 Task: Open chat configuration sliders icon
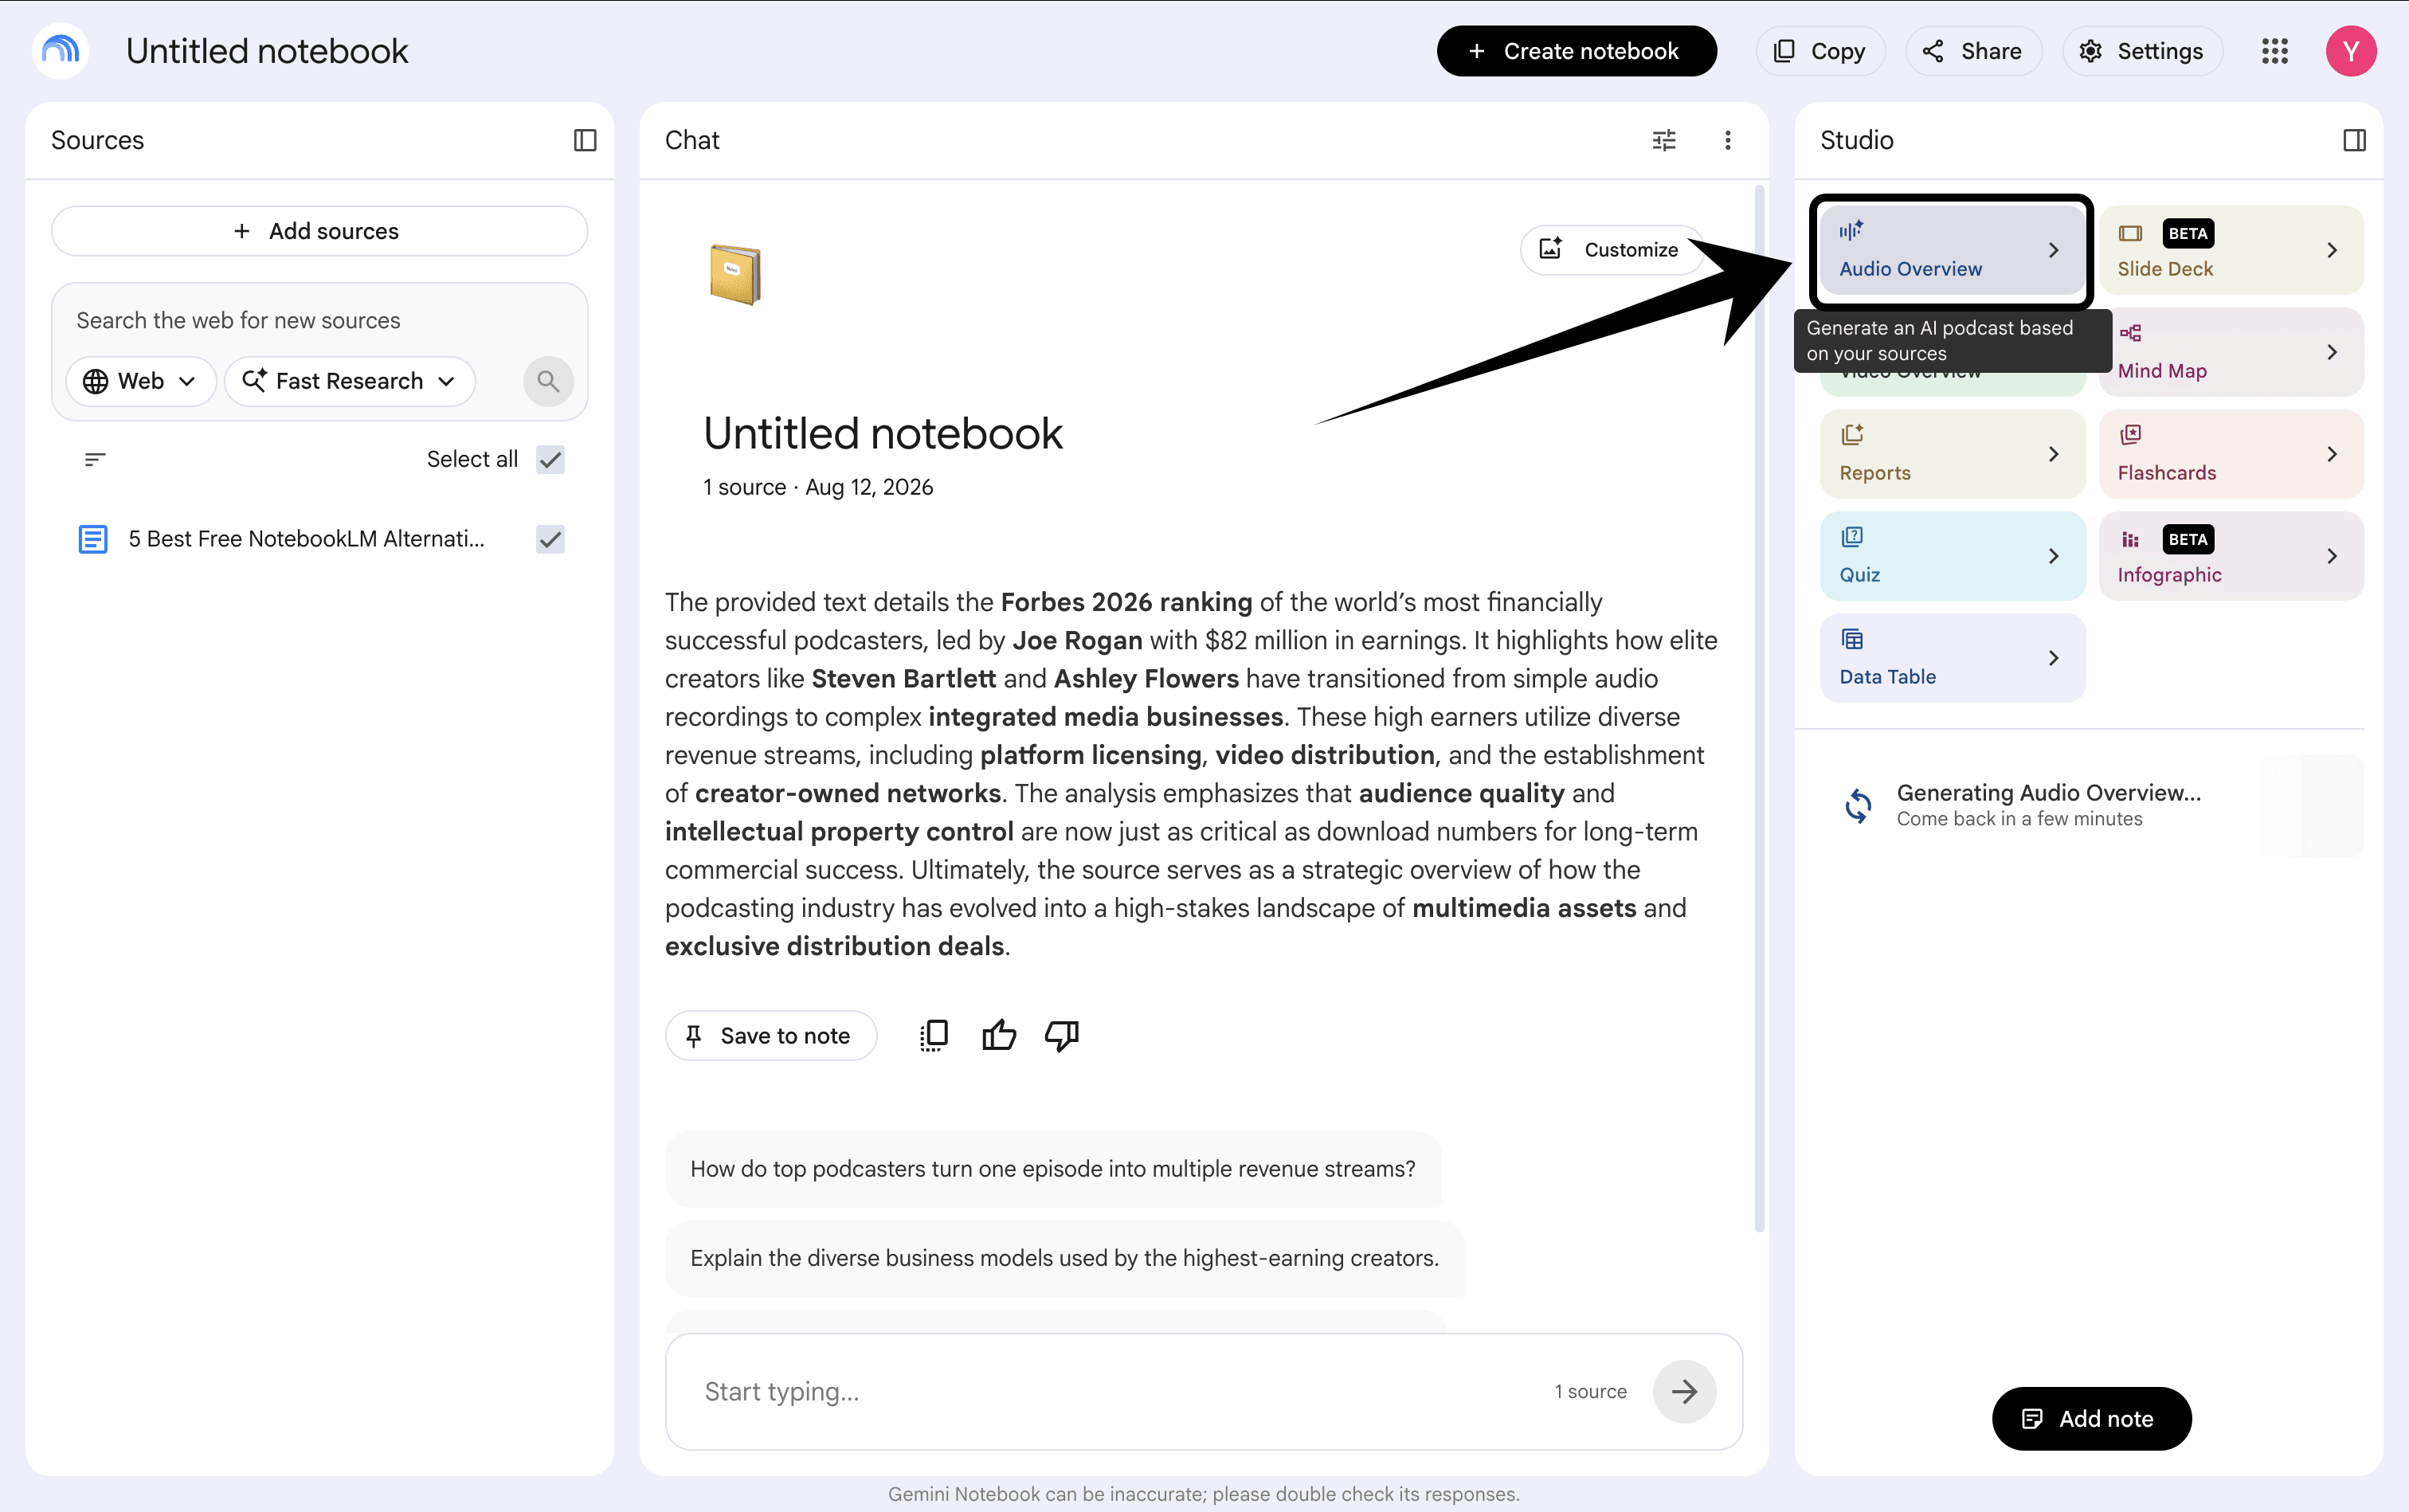click(x=1664, y=141)
